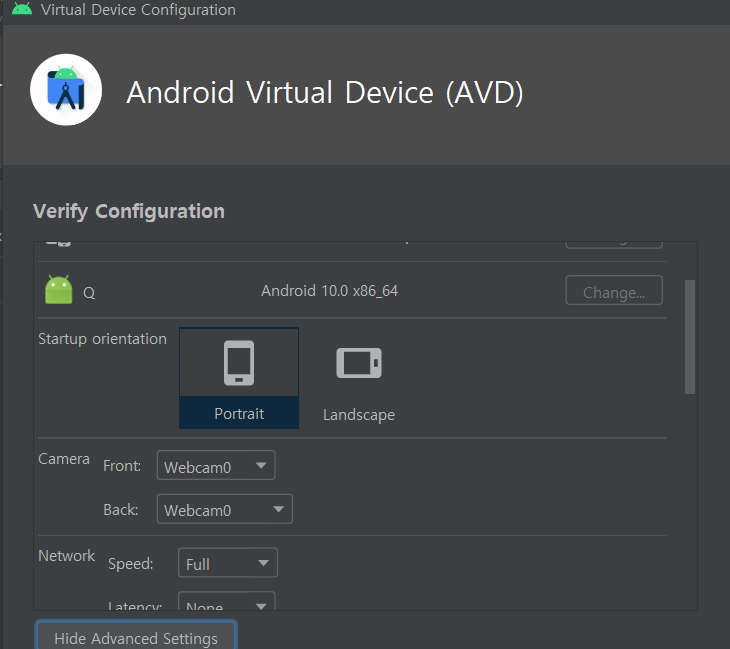Select Landscape startup orientation
730x649 pixels.
pos(358,378)
